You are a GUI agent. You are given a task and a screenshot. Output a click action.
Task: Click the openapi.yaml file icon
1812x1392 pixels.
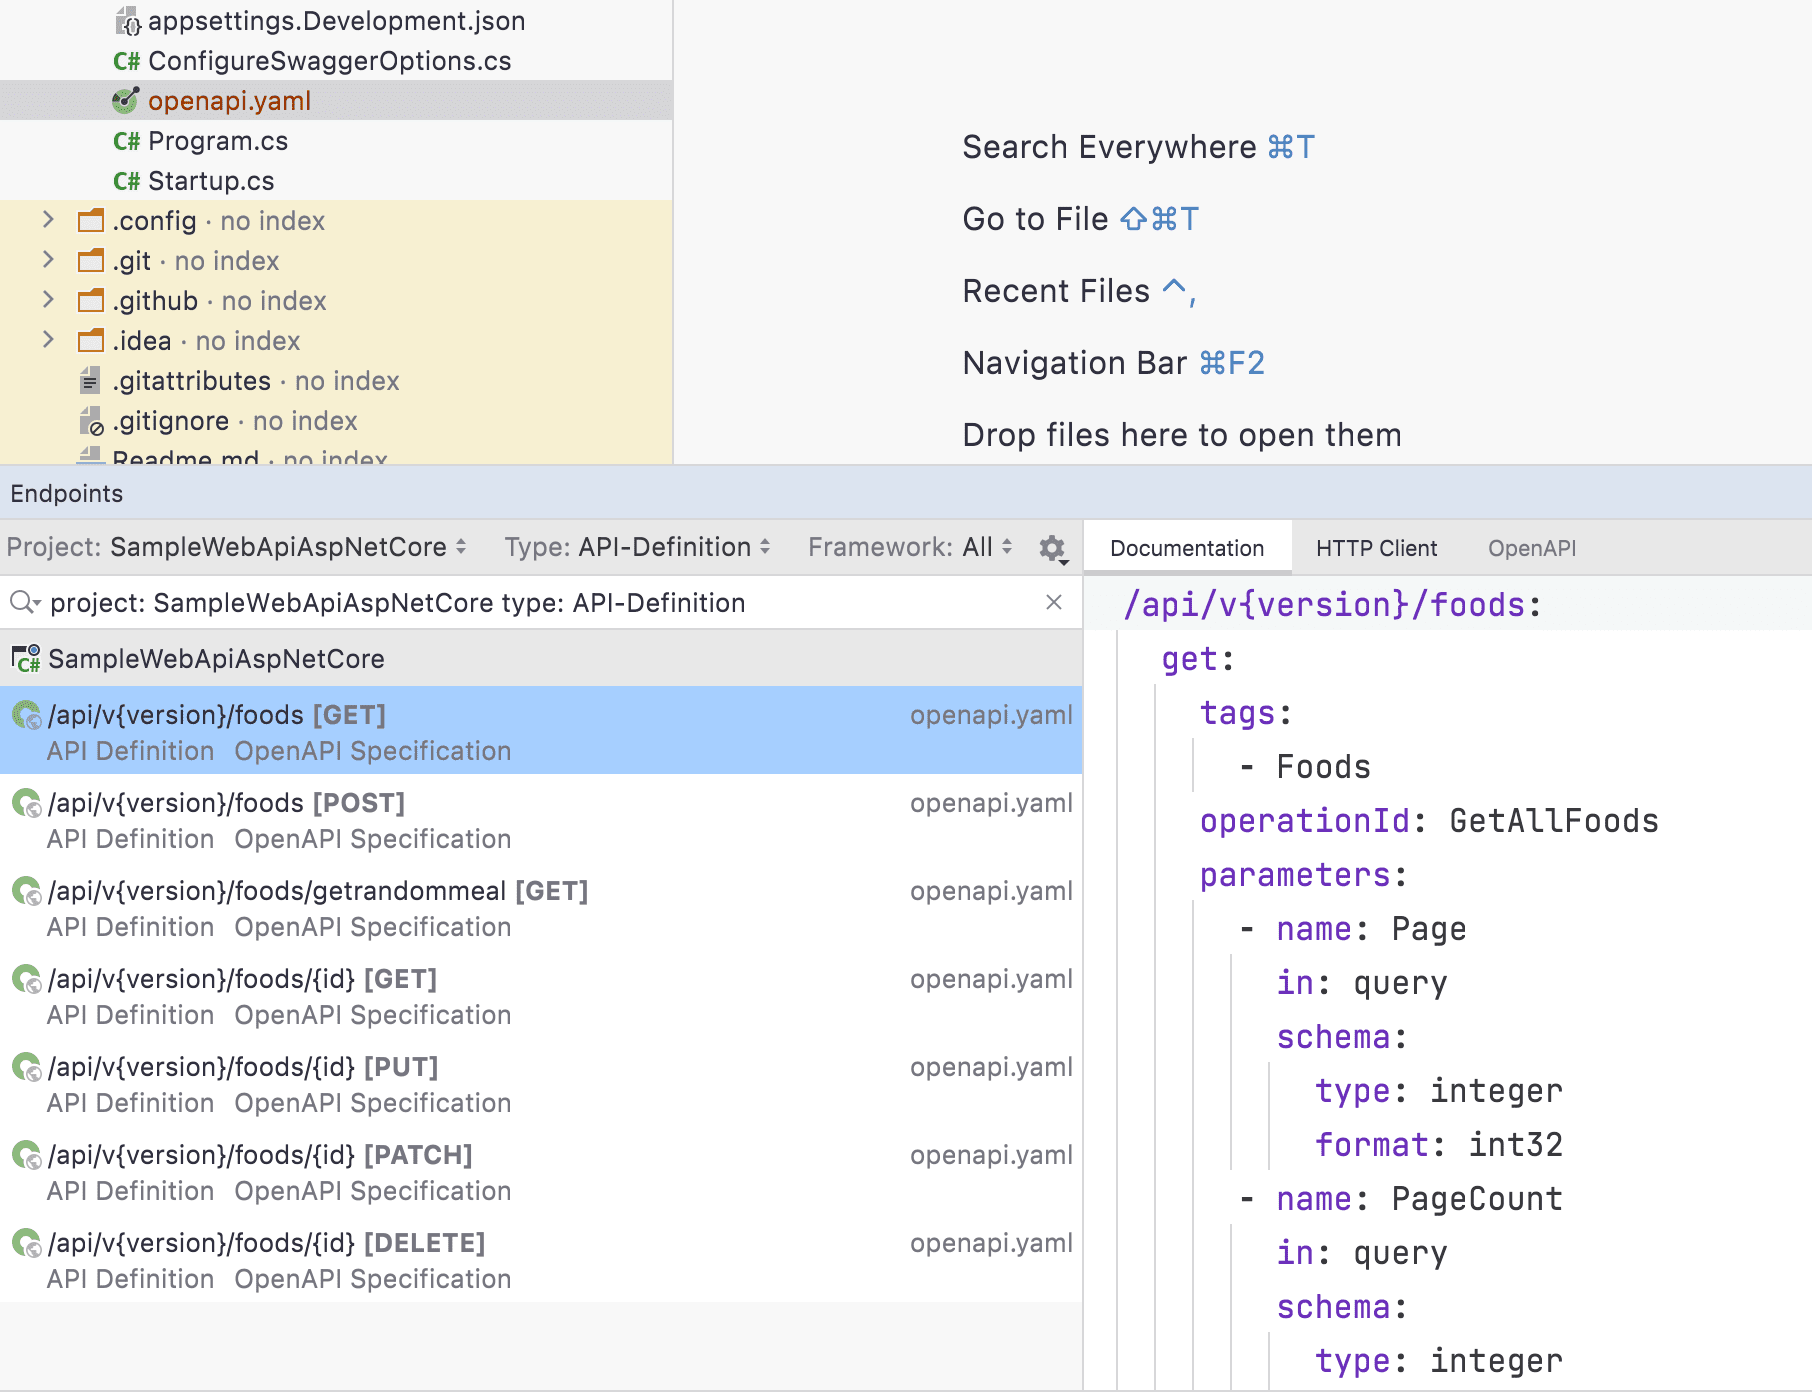[x=125, y=100]
